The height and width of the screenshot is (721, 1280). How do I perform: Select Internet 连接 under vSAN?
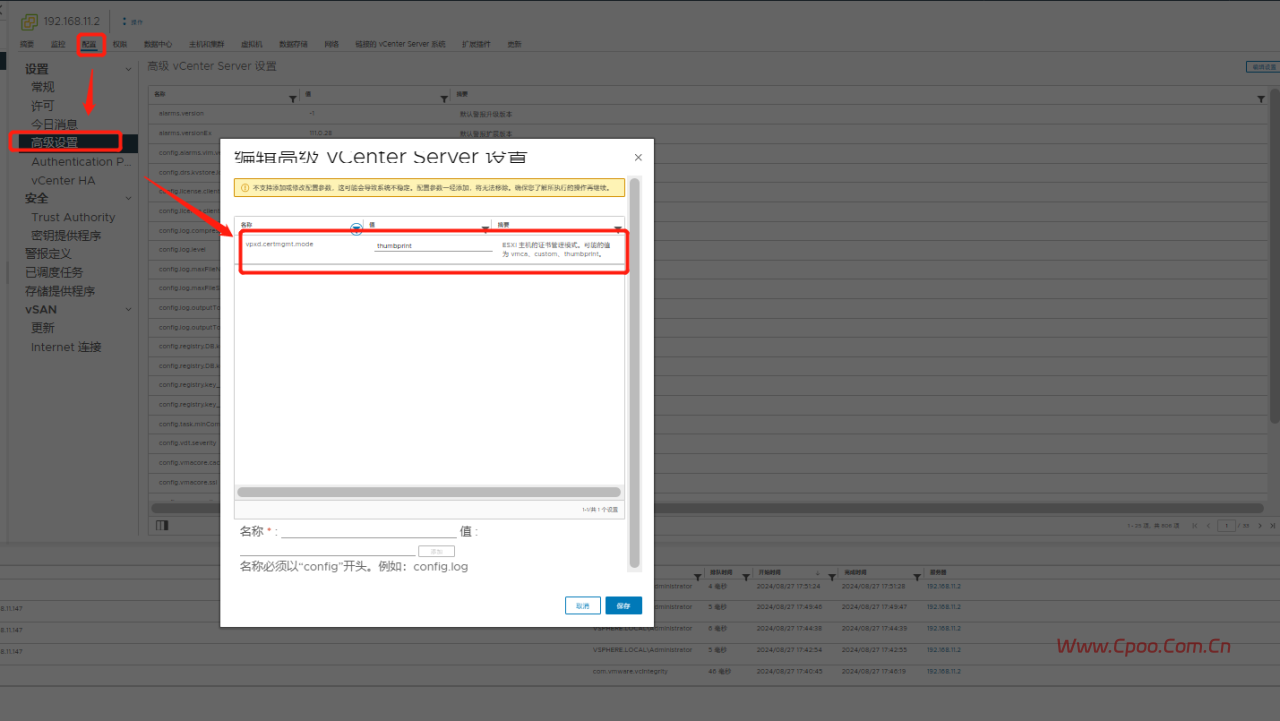pos(66,347)
